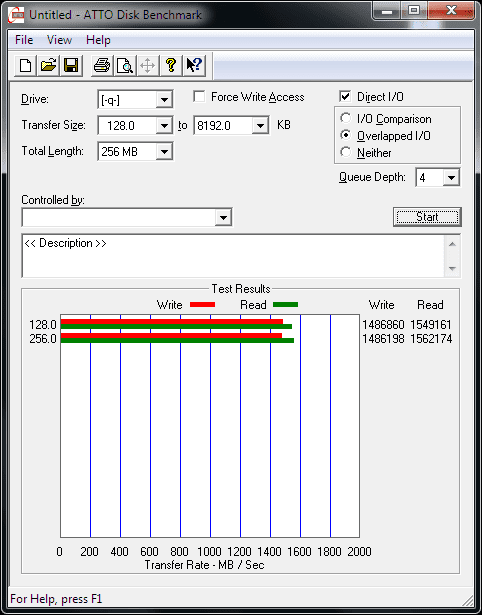Click the Start button
The image size is (482, 615).
point(427,217)
